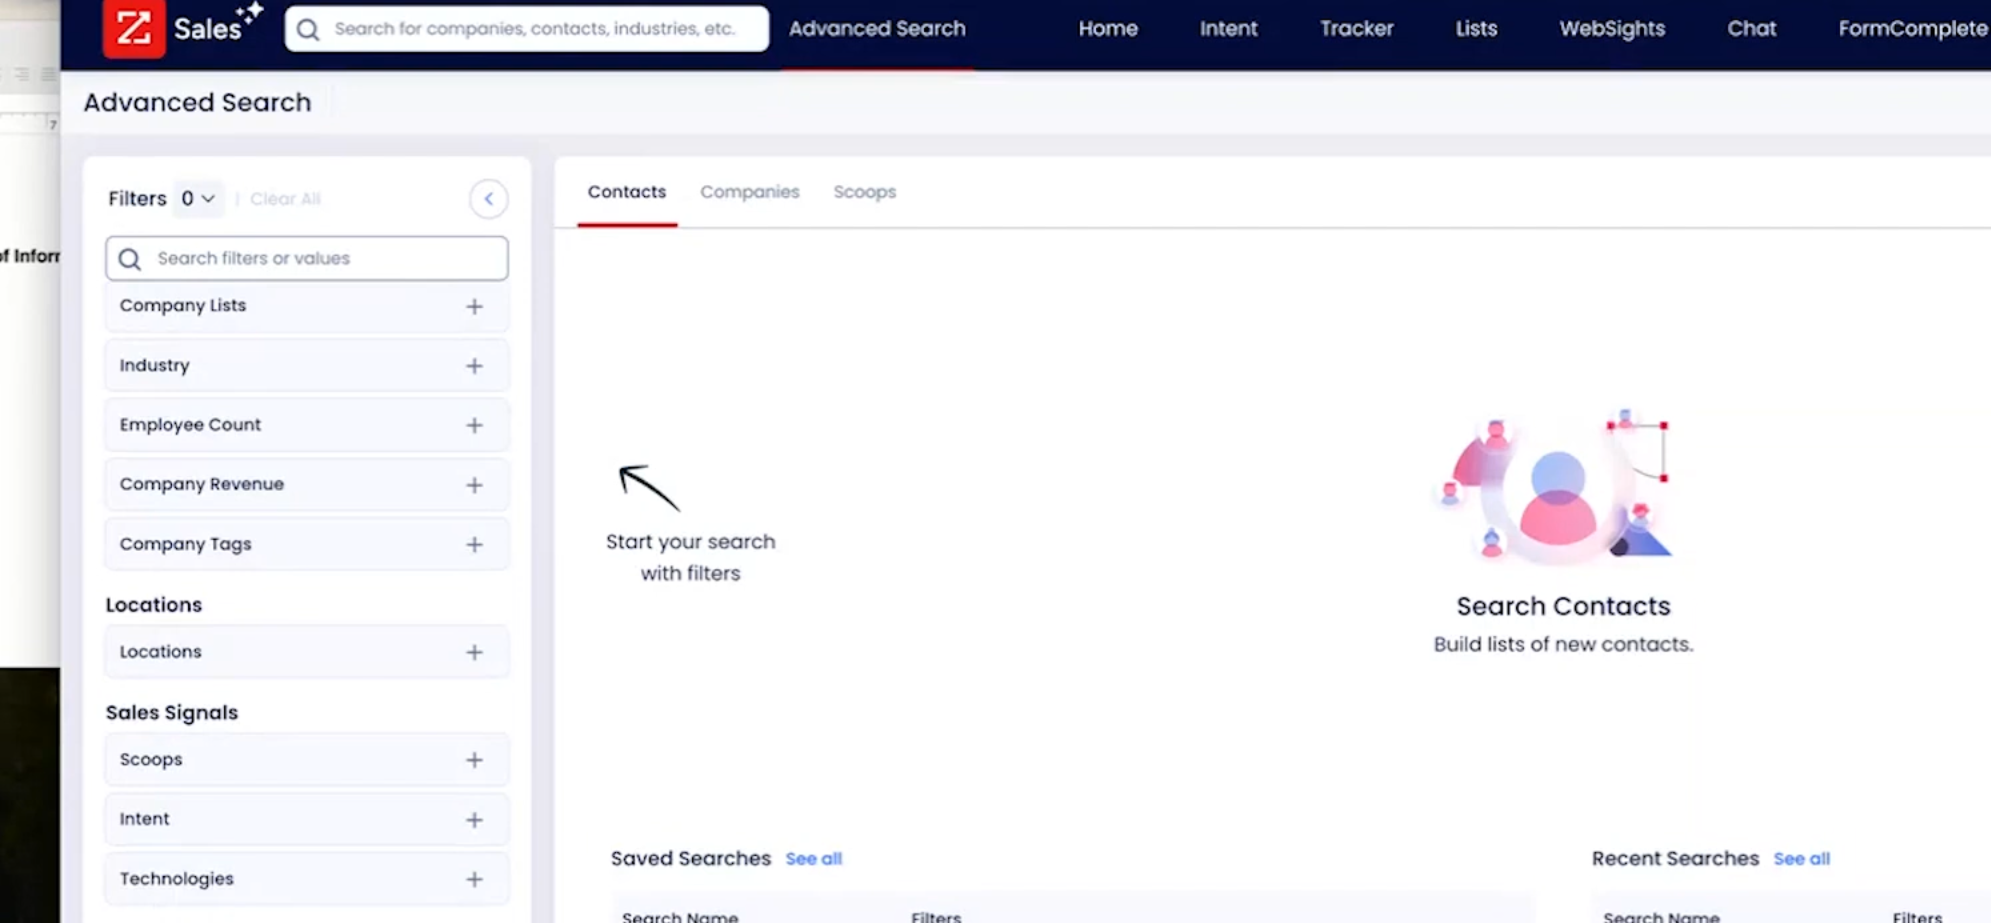
Task: Click the plus icon beside Company Revenue
Action: point(475,485)
